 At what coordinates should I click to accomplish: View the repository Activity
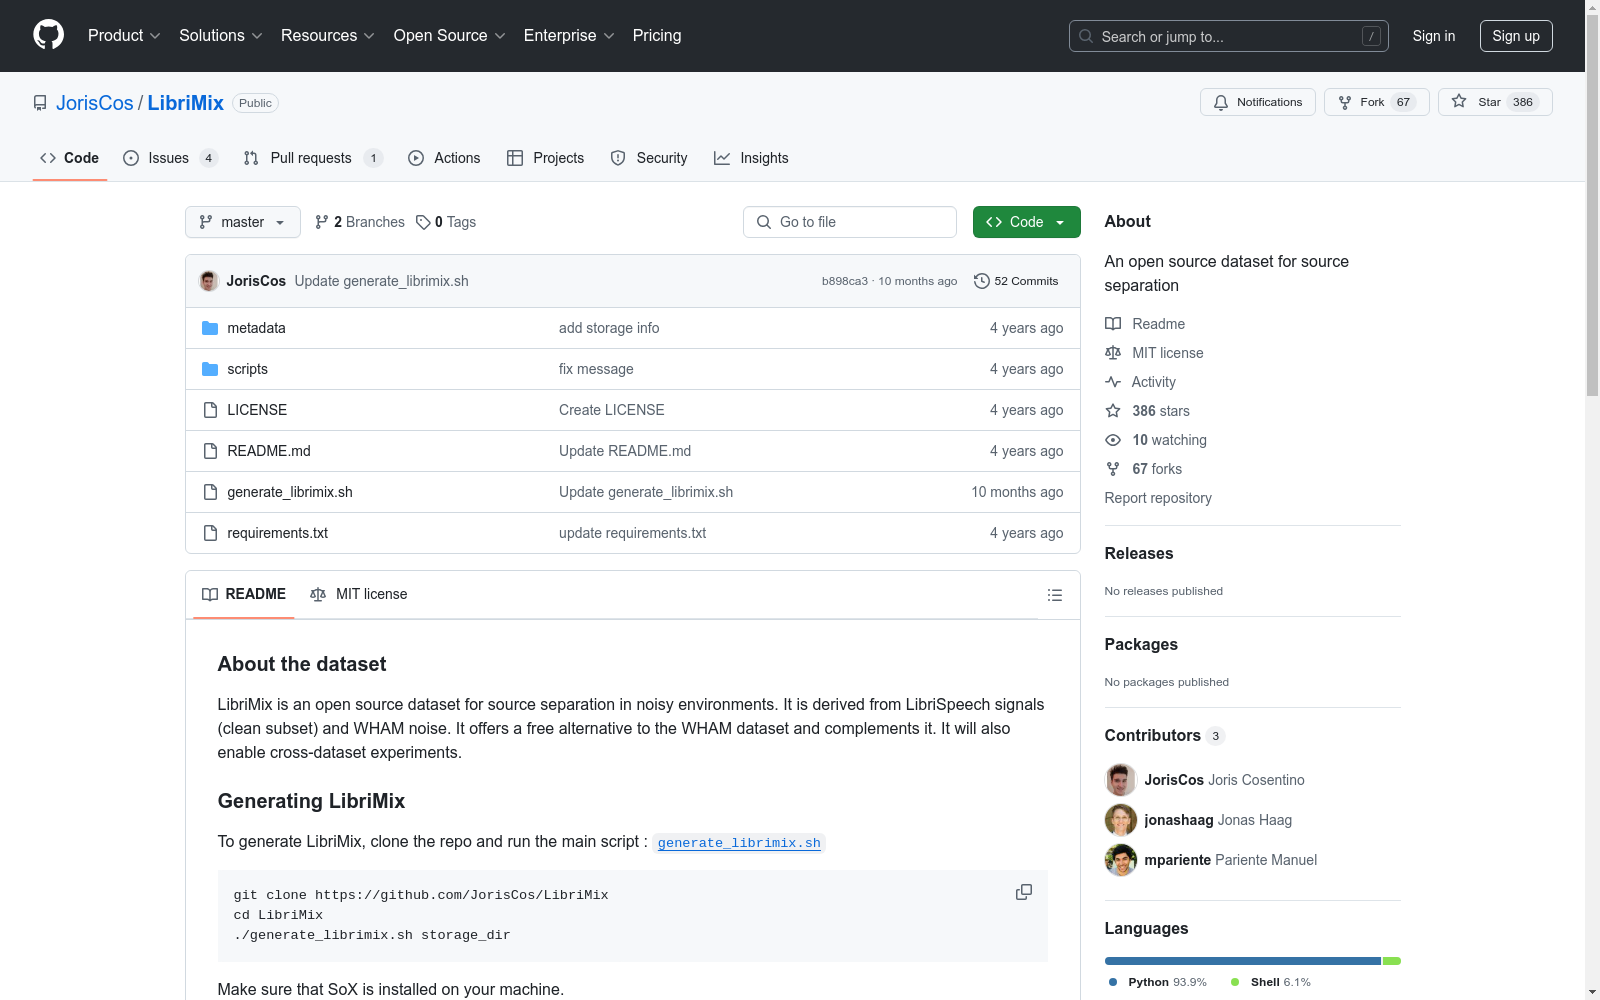click(1140, 382)
